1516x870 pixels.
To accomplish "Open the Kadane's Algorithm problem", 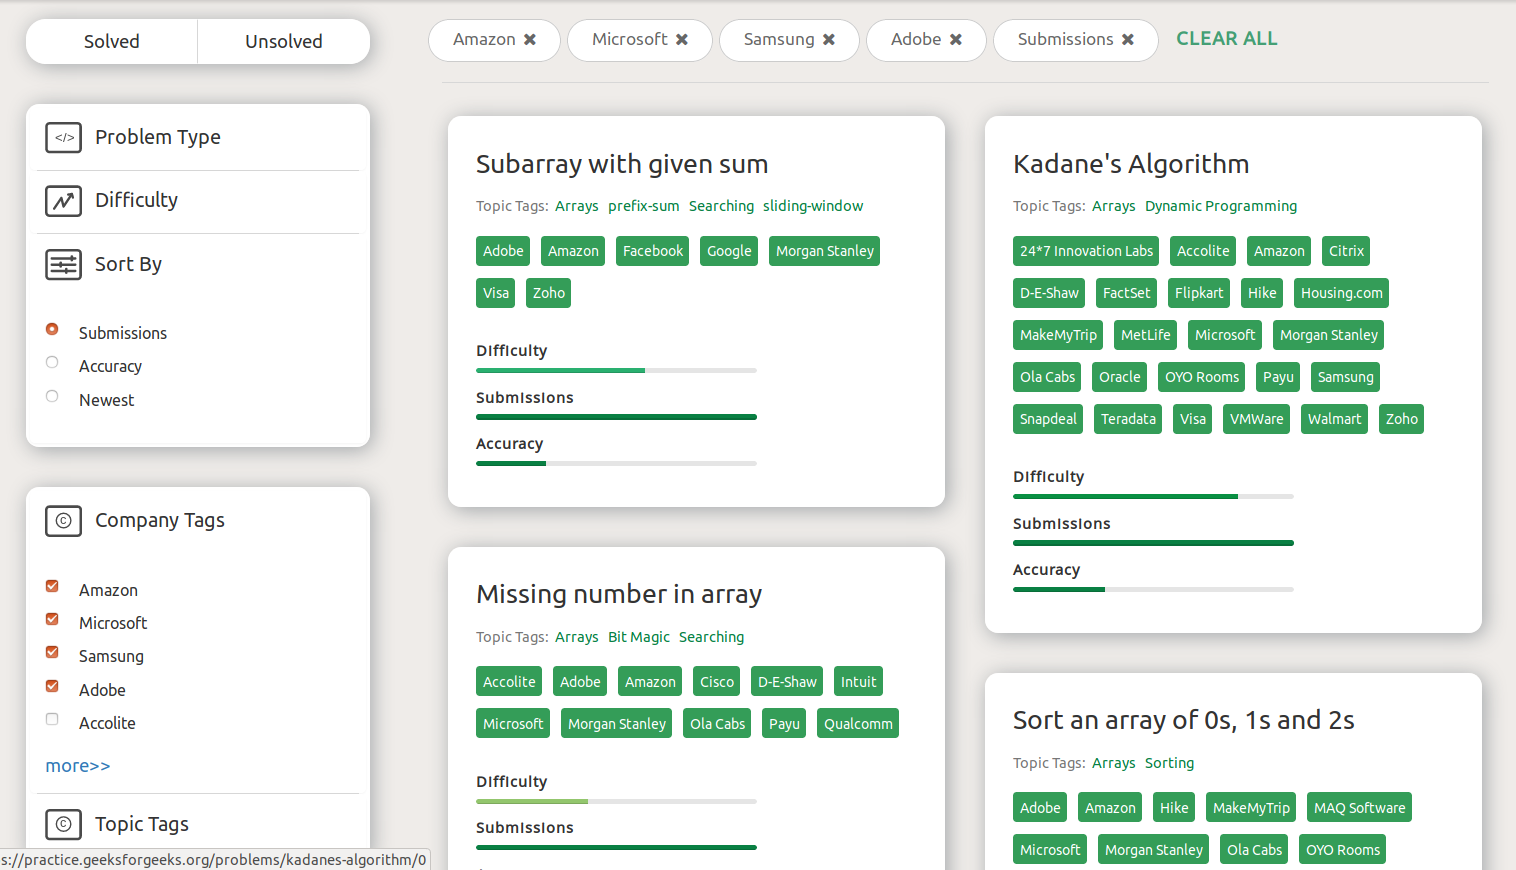I will click(x=1131, y=164).
